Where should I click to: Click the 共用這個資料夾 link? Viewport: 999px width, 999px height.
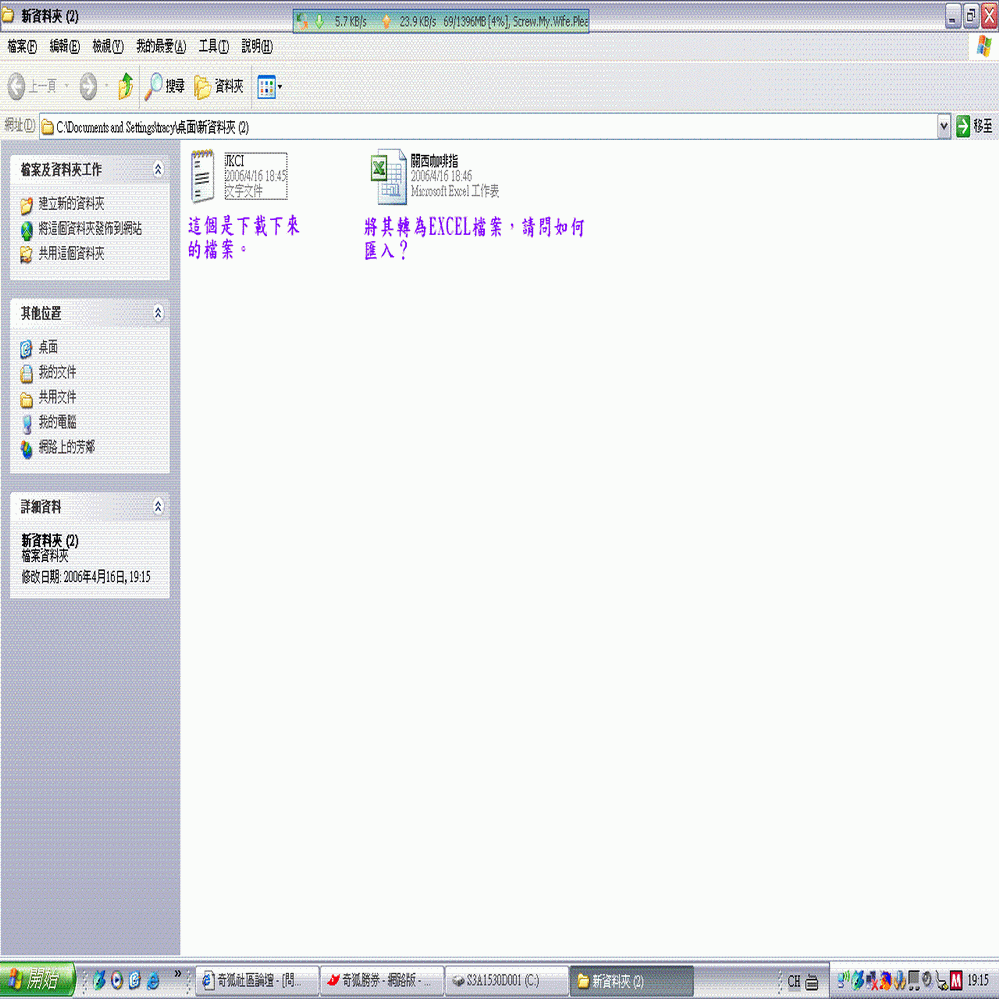tap(71, 254)
